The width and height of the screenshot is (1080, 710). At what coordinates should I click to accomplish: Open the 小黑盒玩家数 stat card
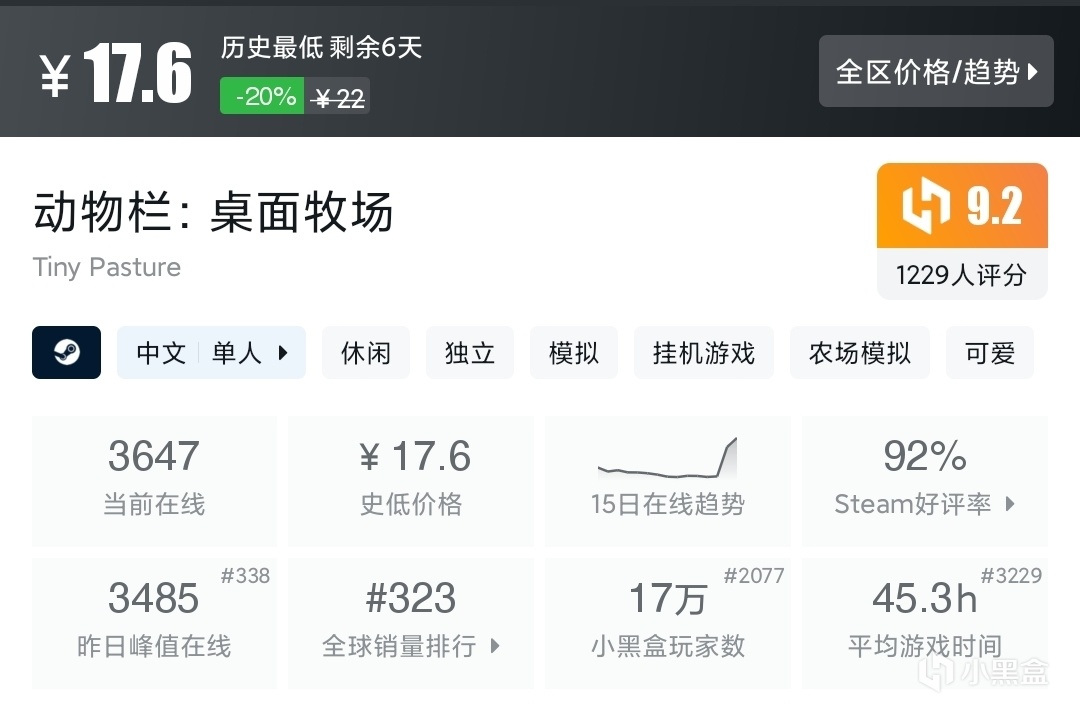click(667, 623)
